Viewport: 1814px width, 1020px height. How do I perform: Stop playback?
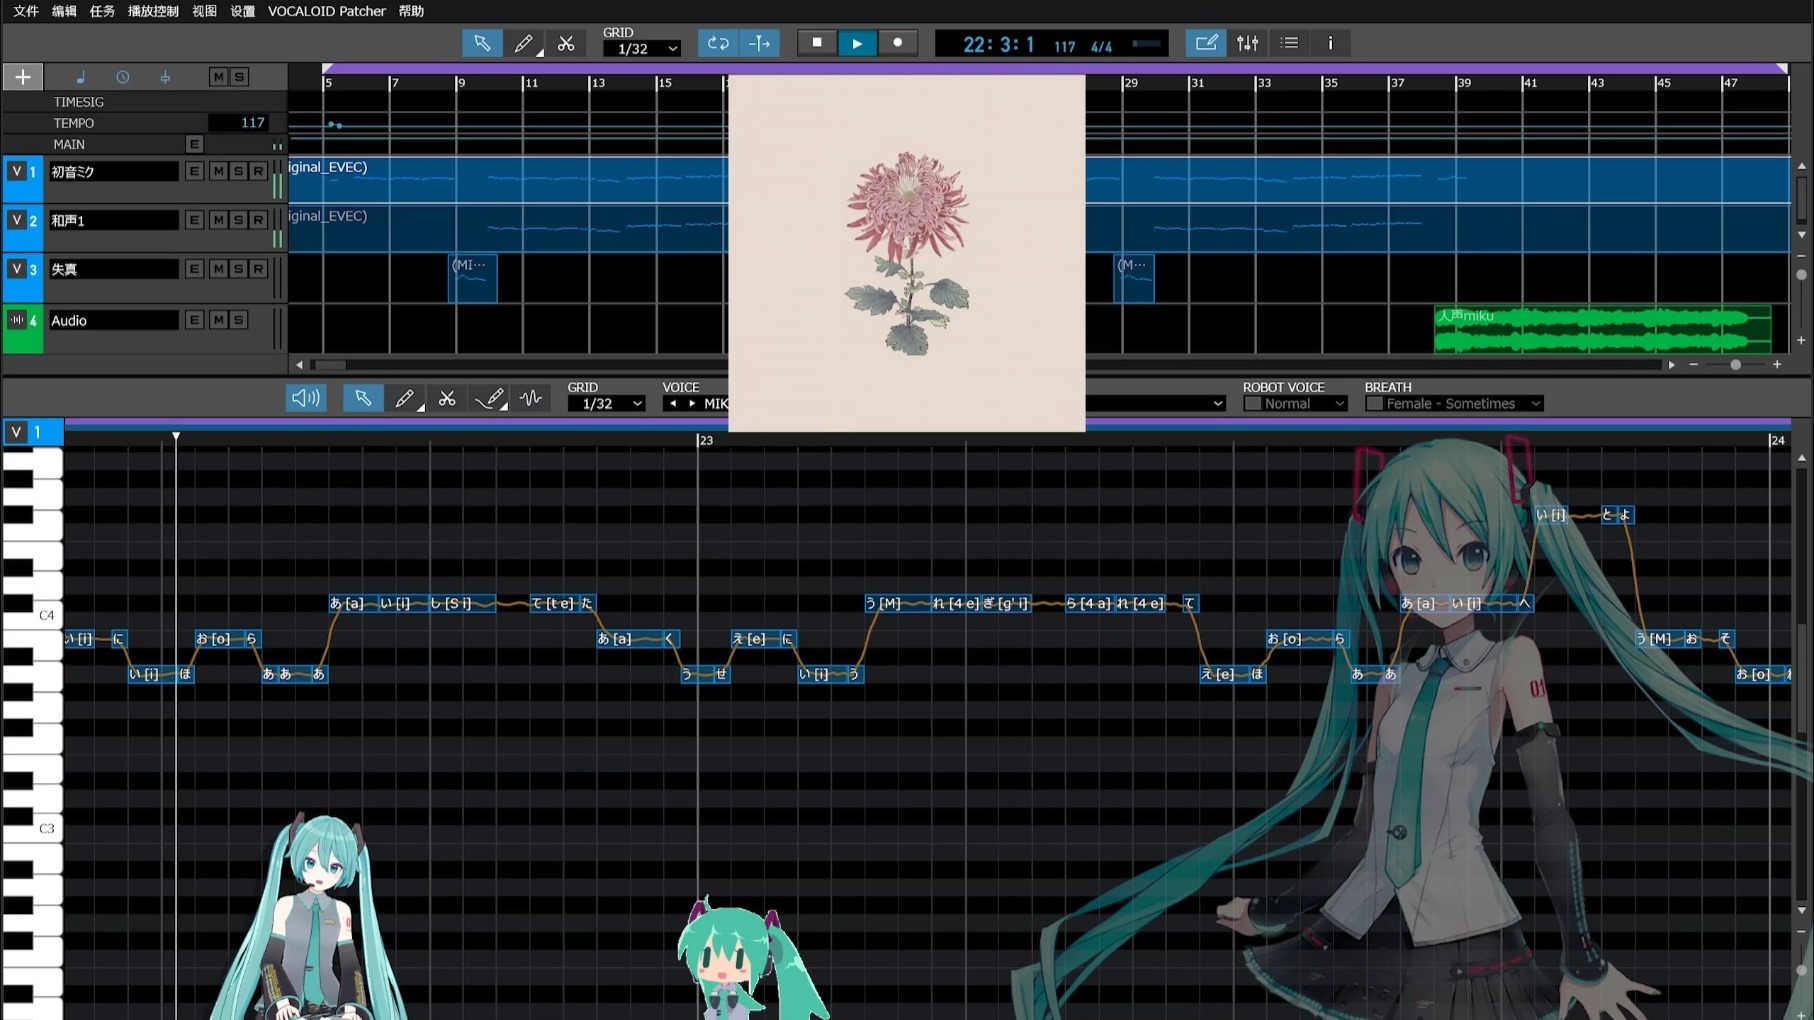tap(817, 43)
